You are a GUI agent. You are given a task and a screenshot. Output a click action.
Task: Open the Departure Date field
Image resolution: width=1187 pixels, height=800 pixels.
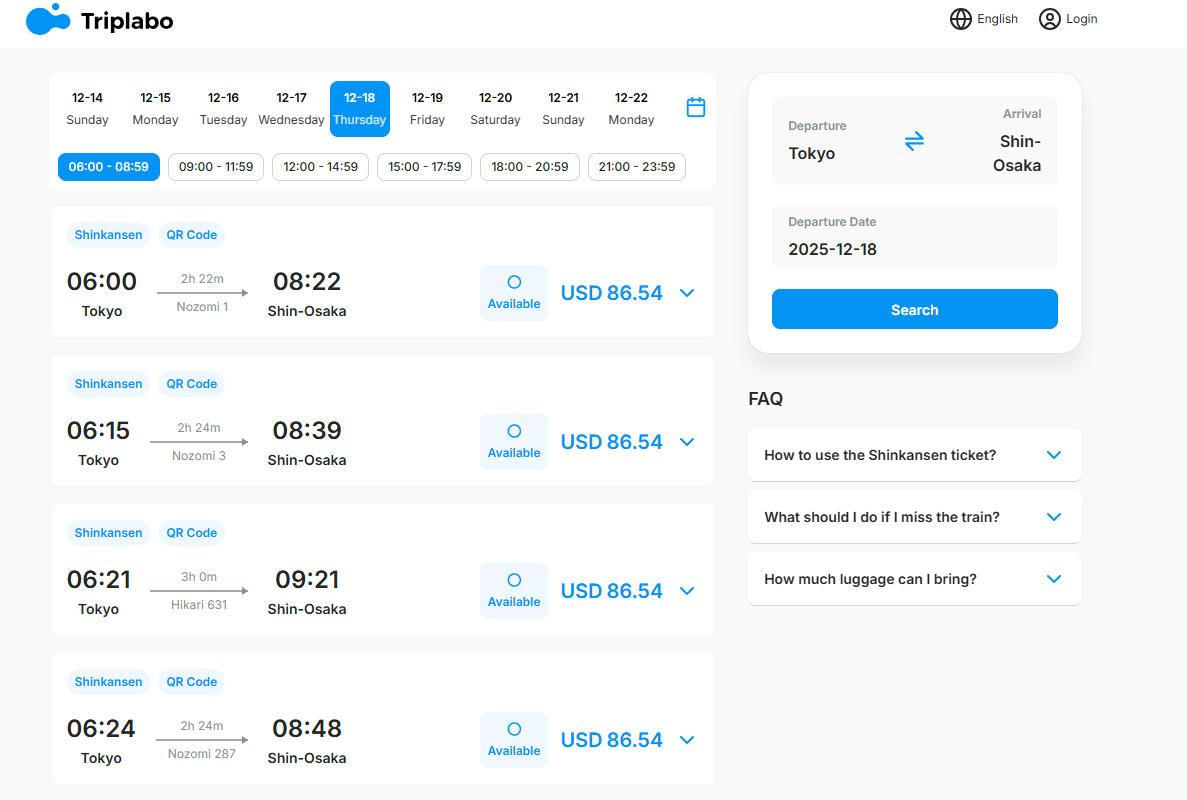tap(914, 238)
